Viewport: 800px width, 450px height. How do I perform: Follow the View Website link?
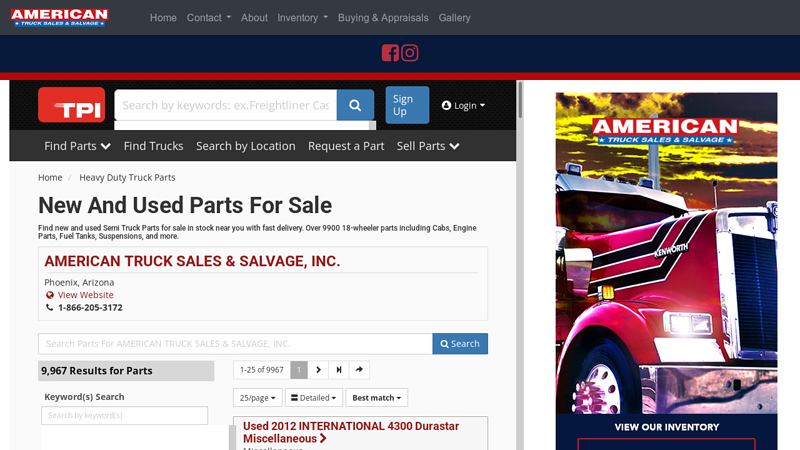[x=86, y=295]
